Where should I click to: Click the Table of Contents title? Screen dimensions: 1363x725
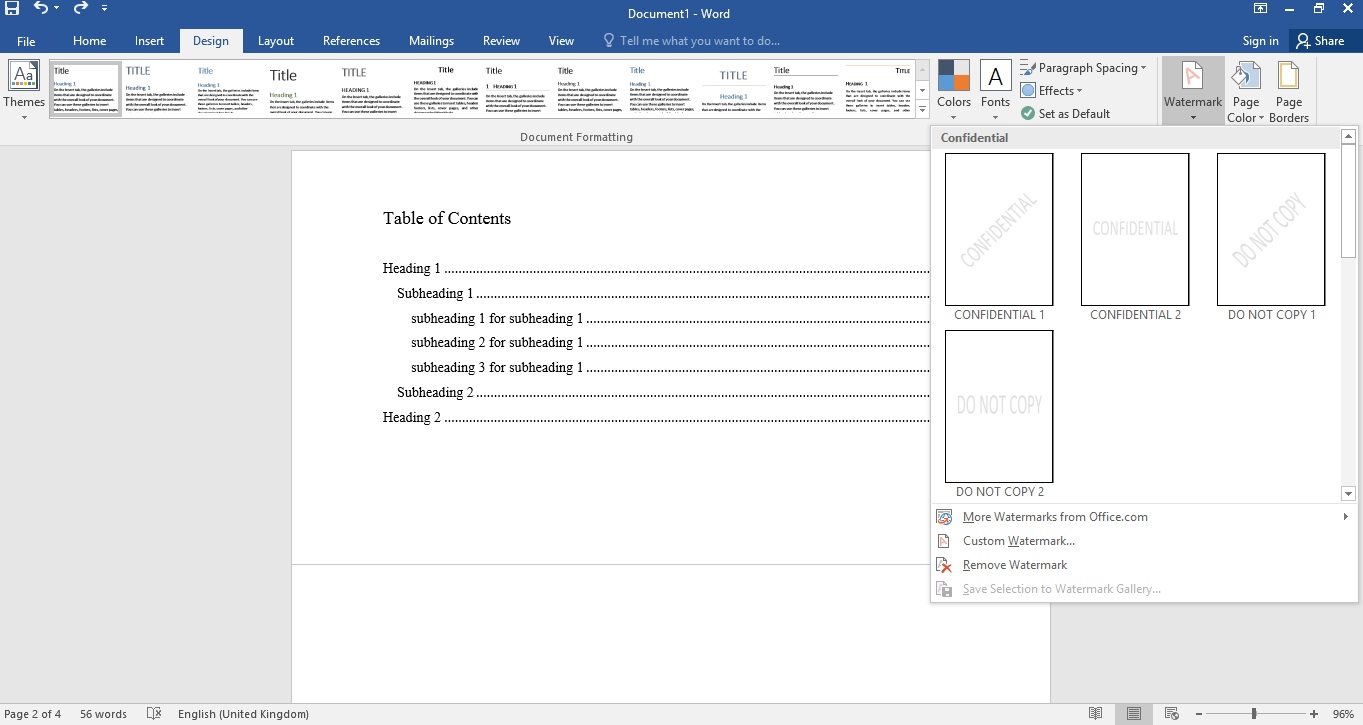coord(447,218)
